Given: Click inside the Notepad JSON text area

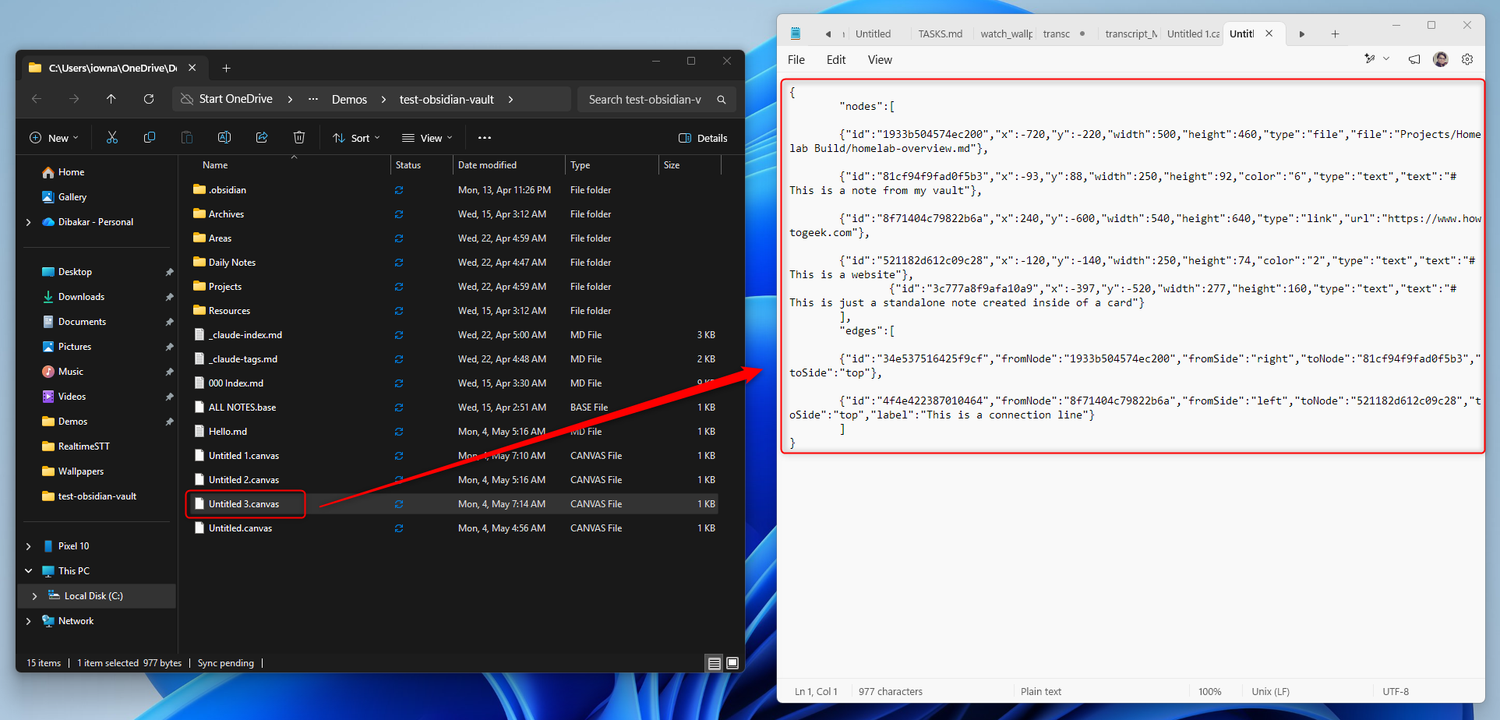Looking at the screenshot, I should pos(1132,266).
